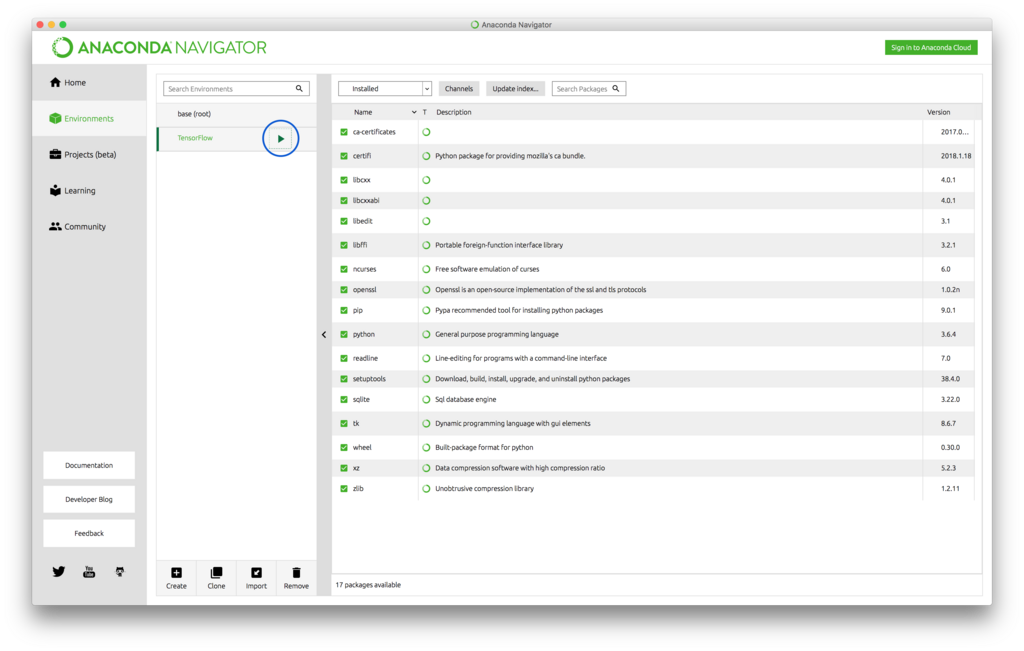Click the type icon for python
The height and width of the screenshot is (651, 1024).
tap(426, 334)
